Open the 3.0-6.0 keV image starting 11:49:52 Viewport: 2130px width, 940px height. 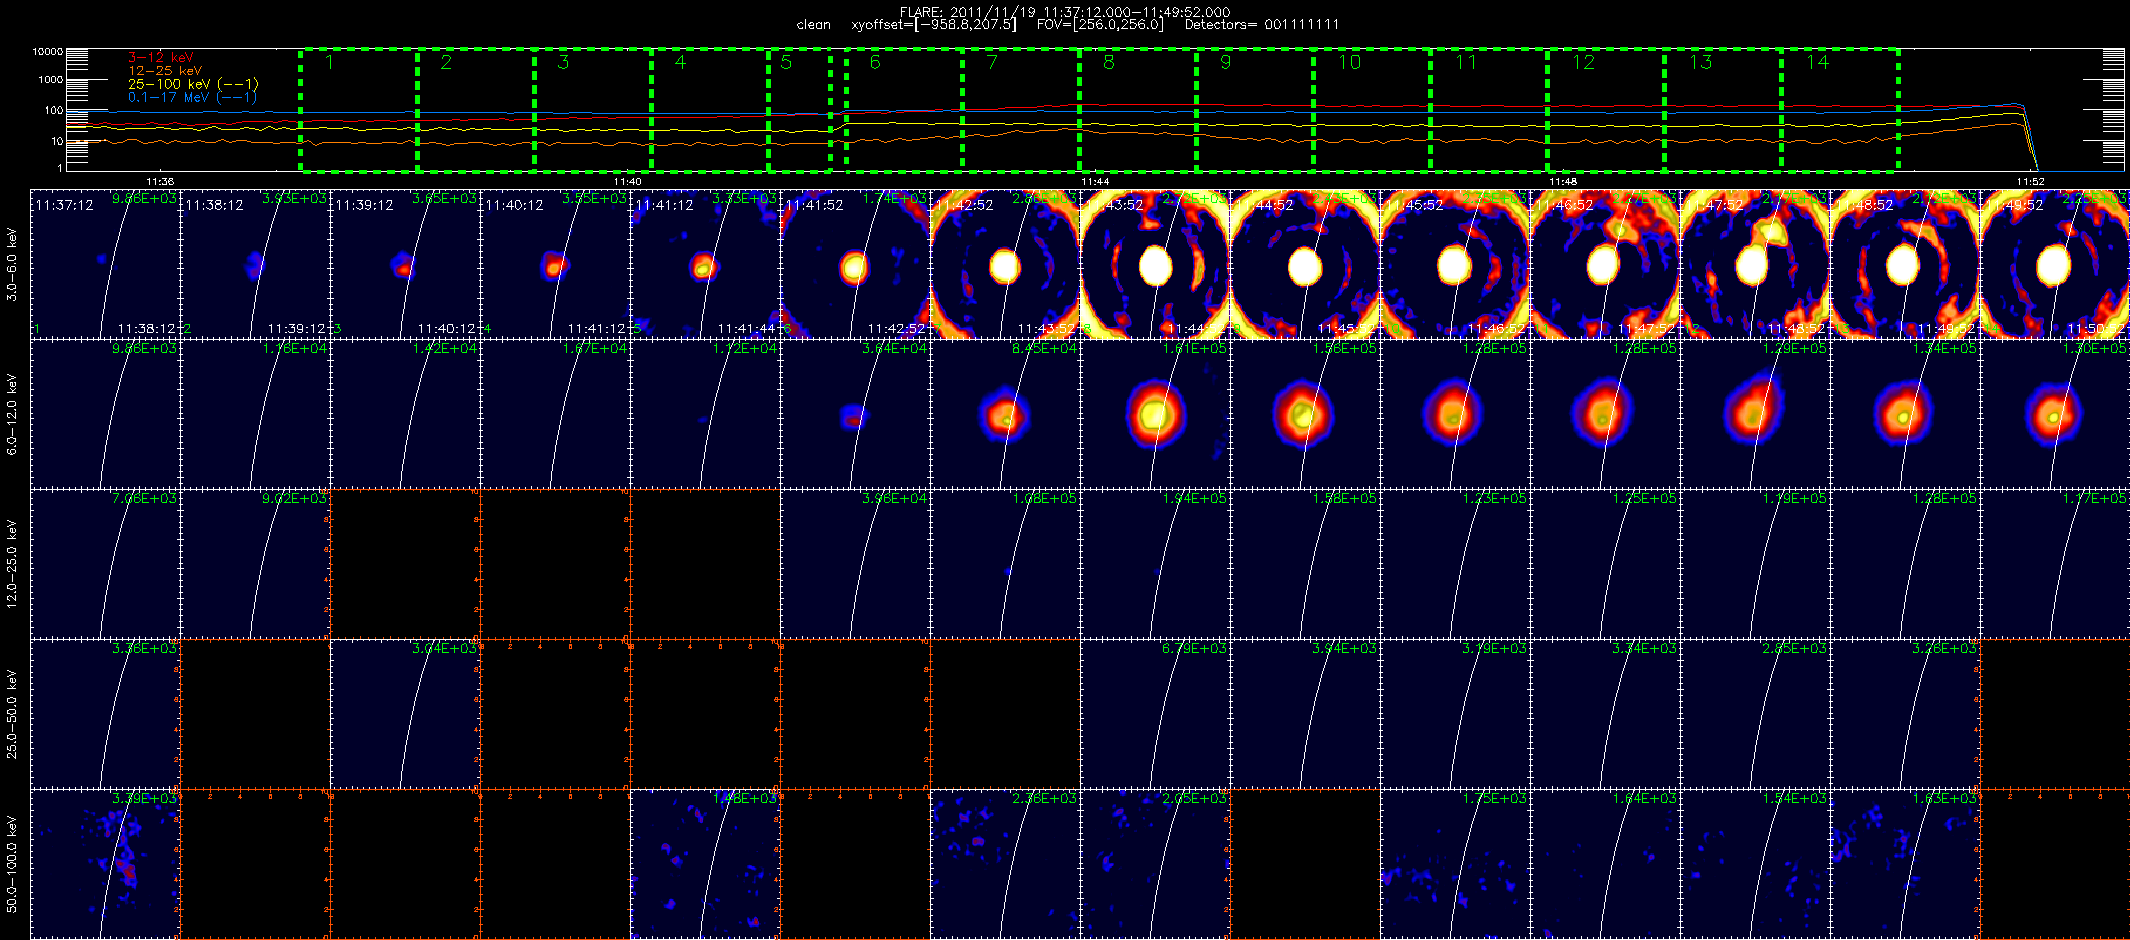[x=2055, y=264]
